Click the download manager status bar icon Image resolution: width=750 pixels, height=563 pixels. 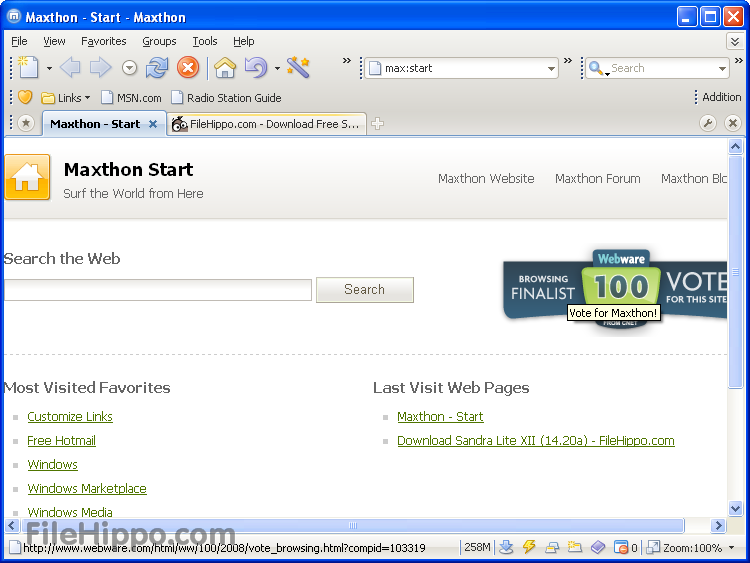tap(506, 547)
